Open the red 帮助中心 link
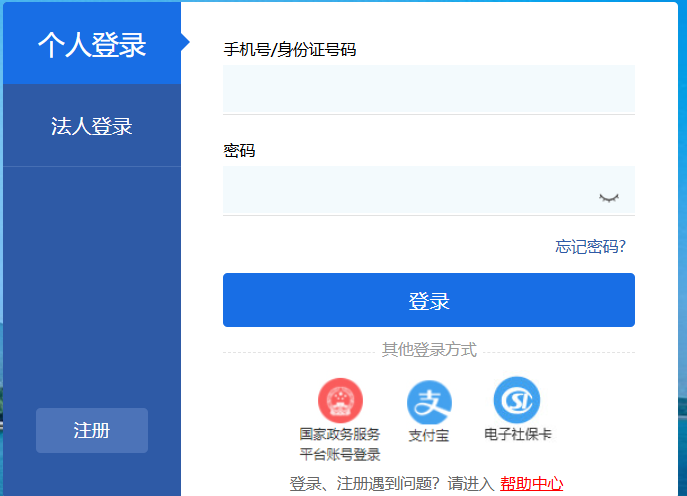This screenshot has height=496, width=687. click(531, 484)
